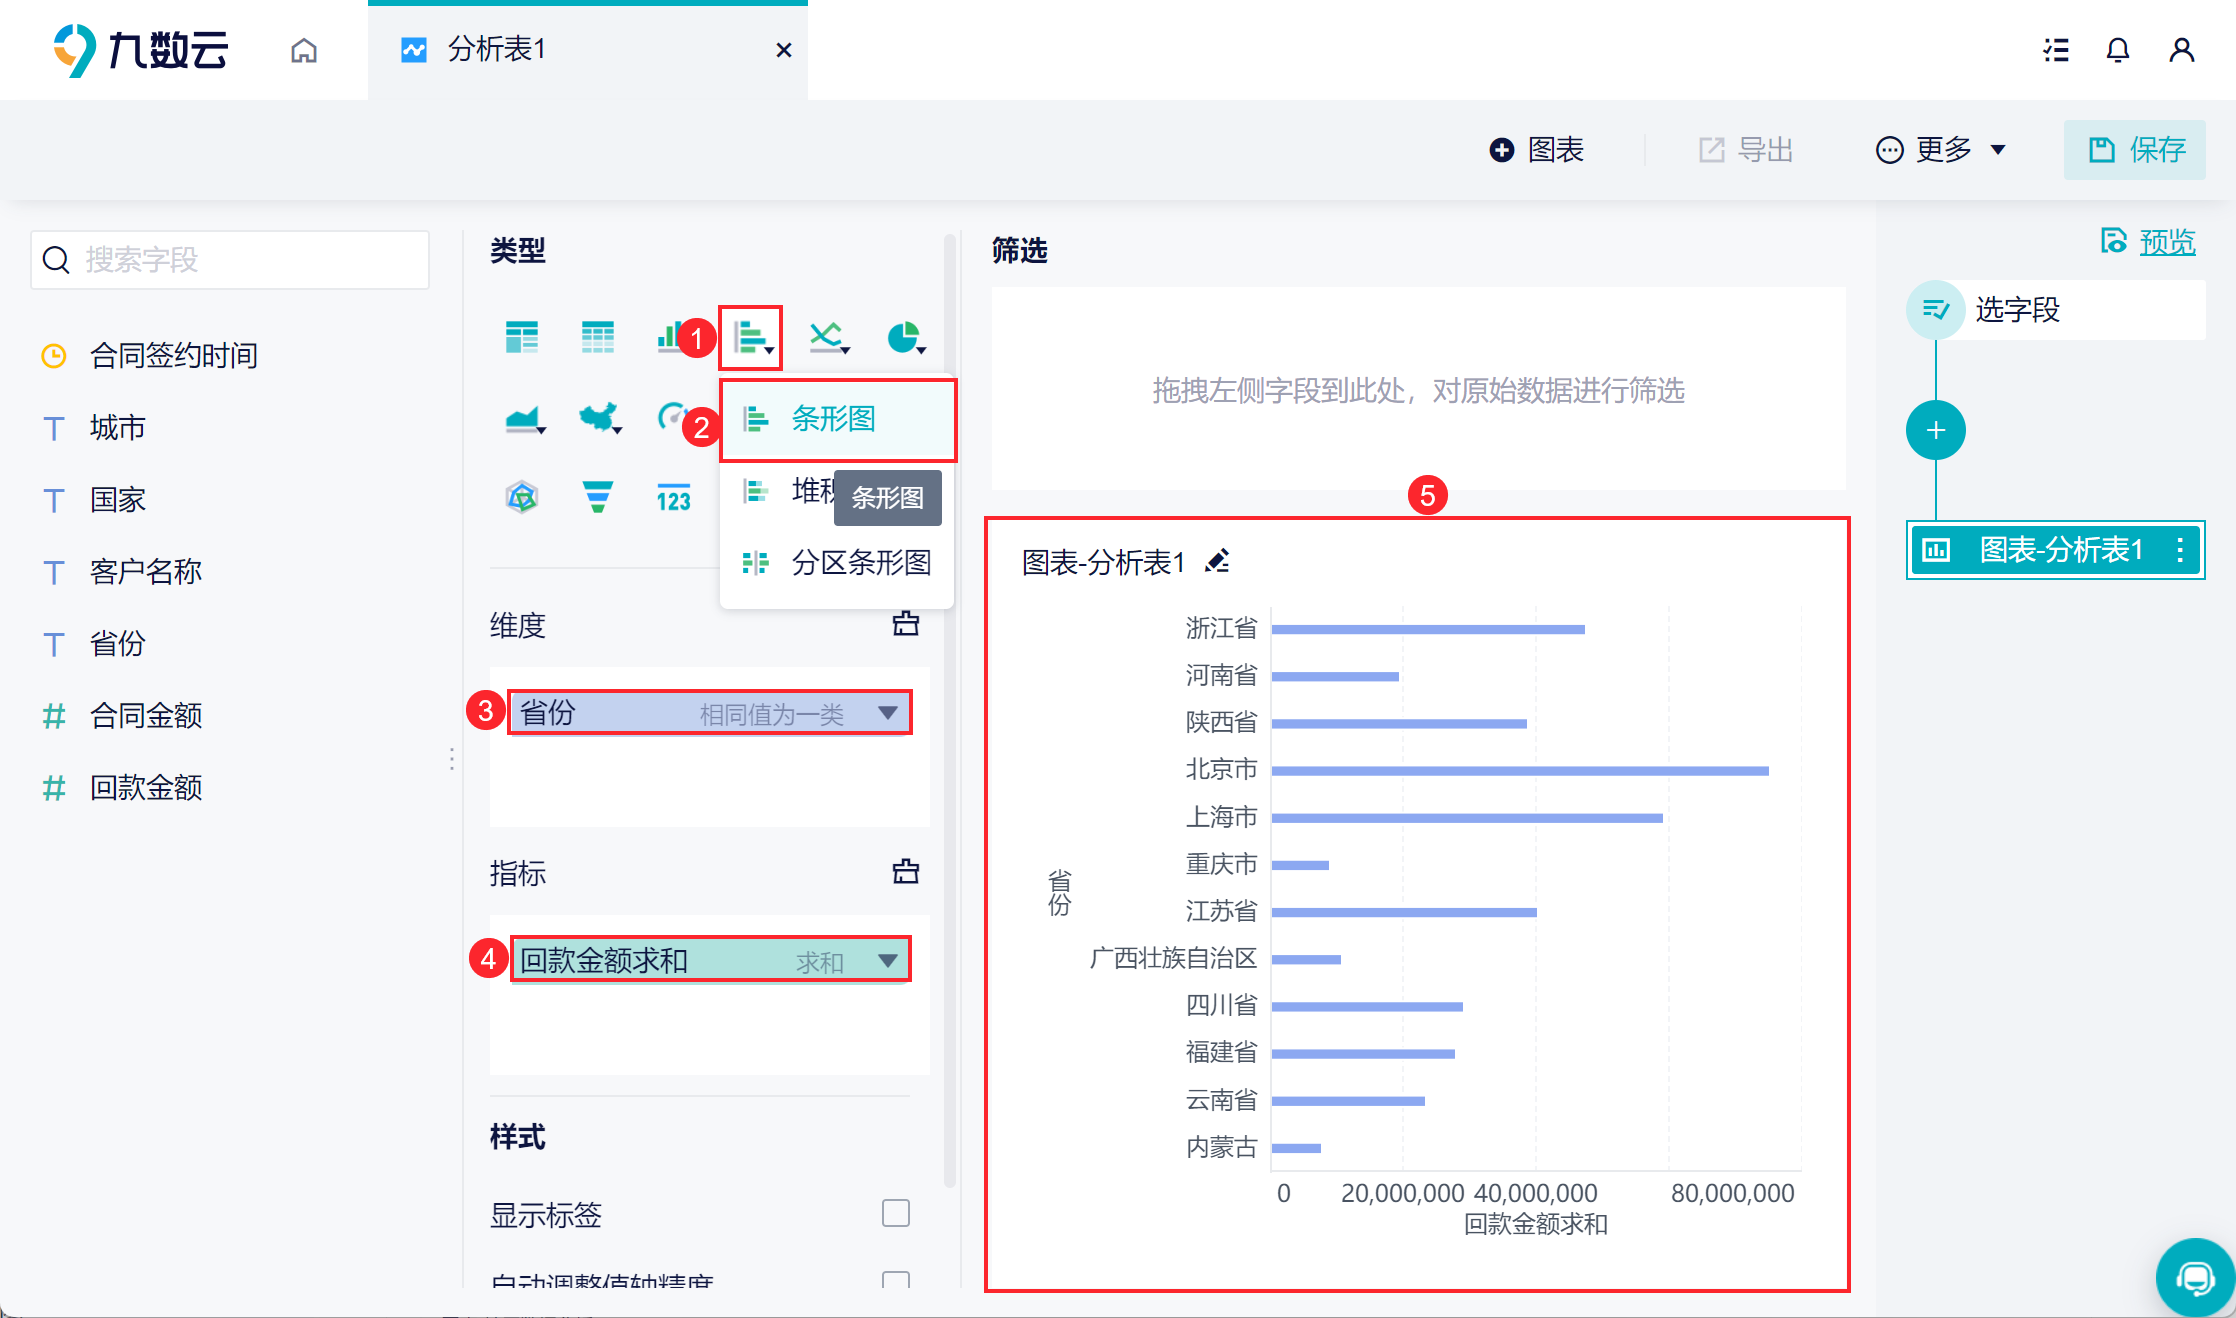
Task: Clear the 指标 fields icon
Action: click(906, 873)
